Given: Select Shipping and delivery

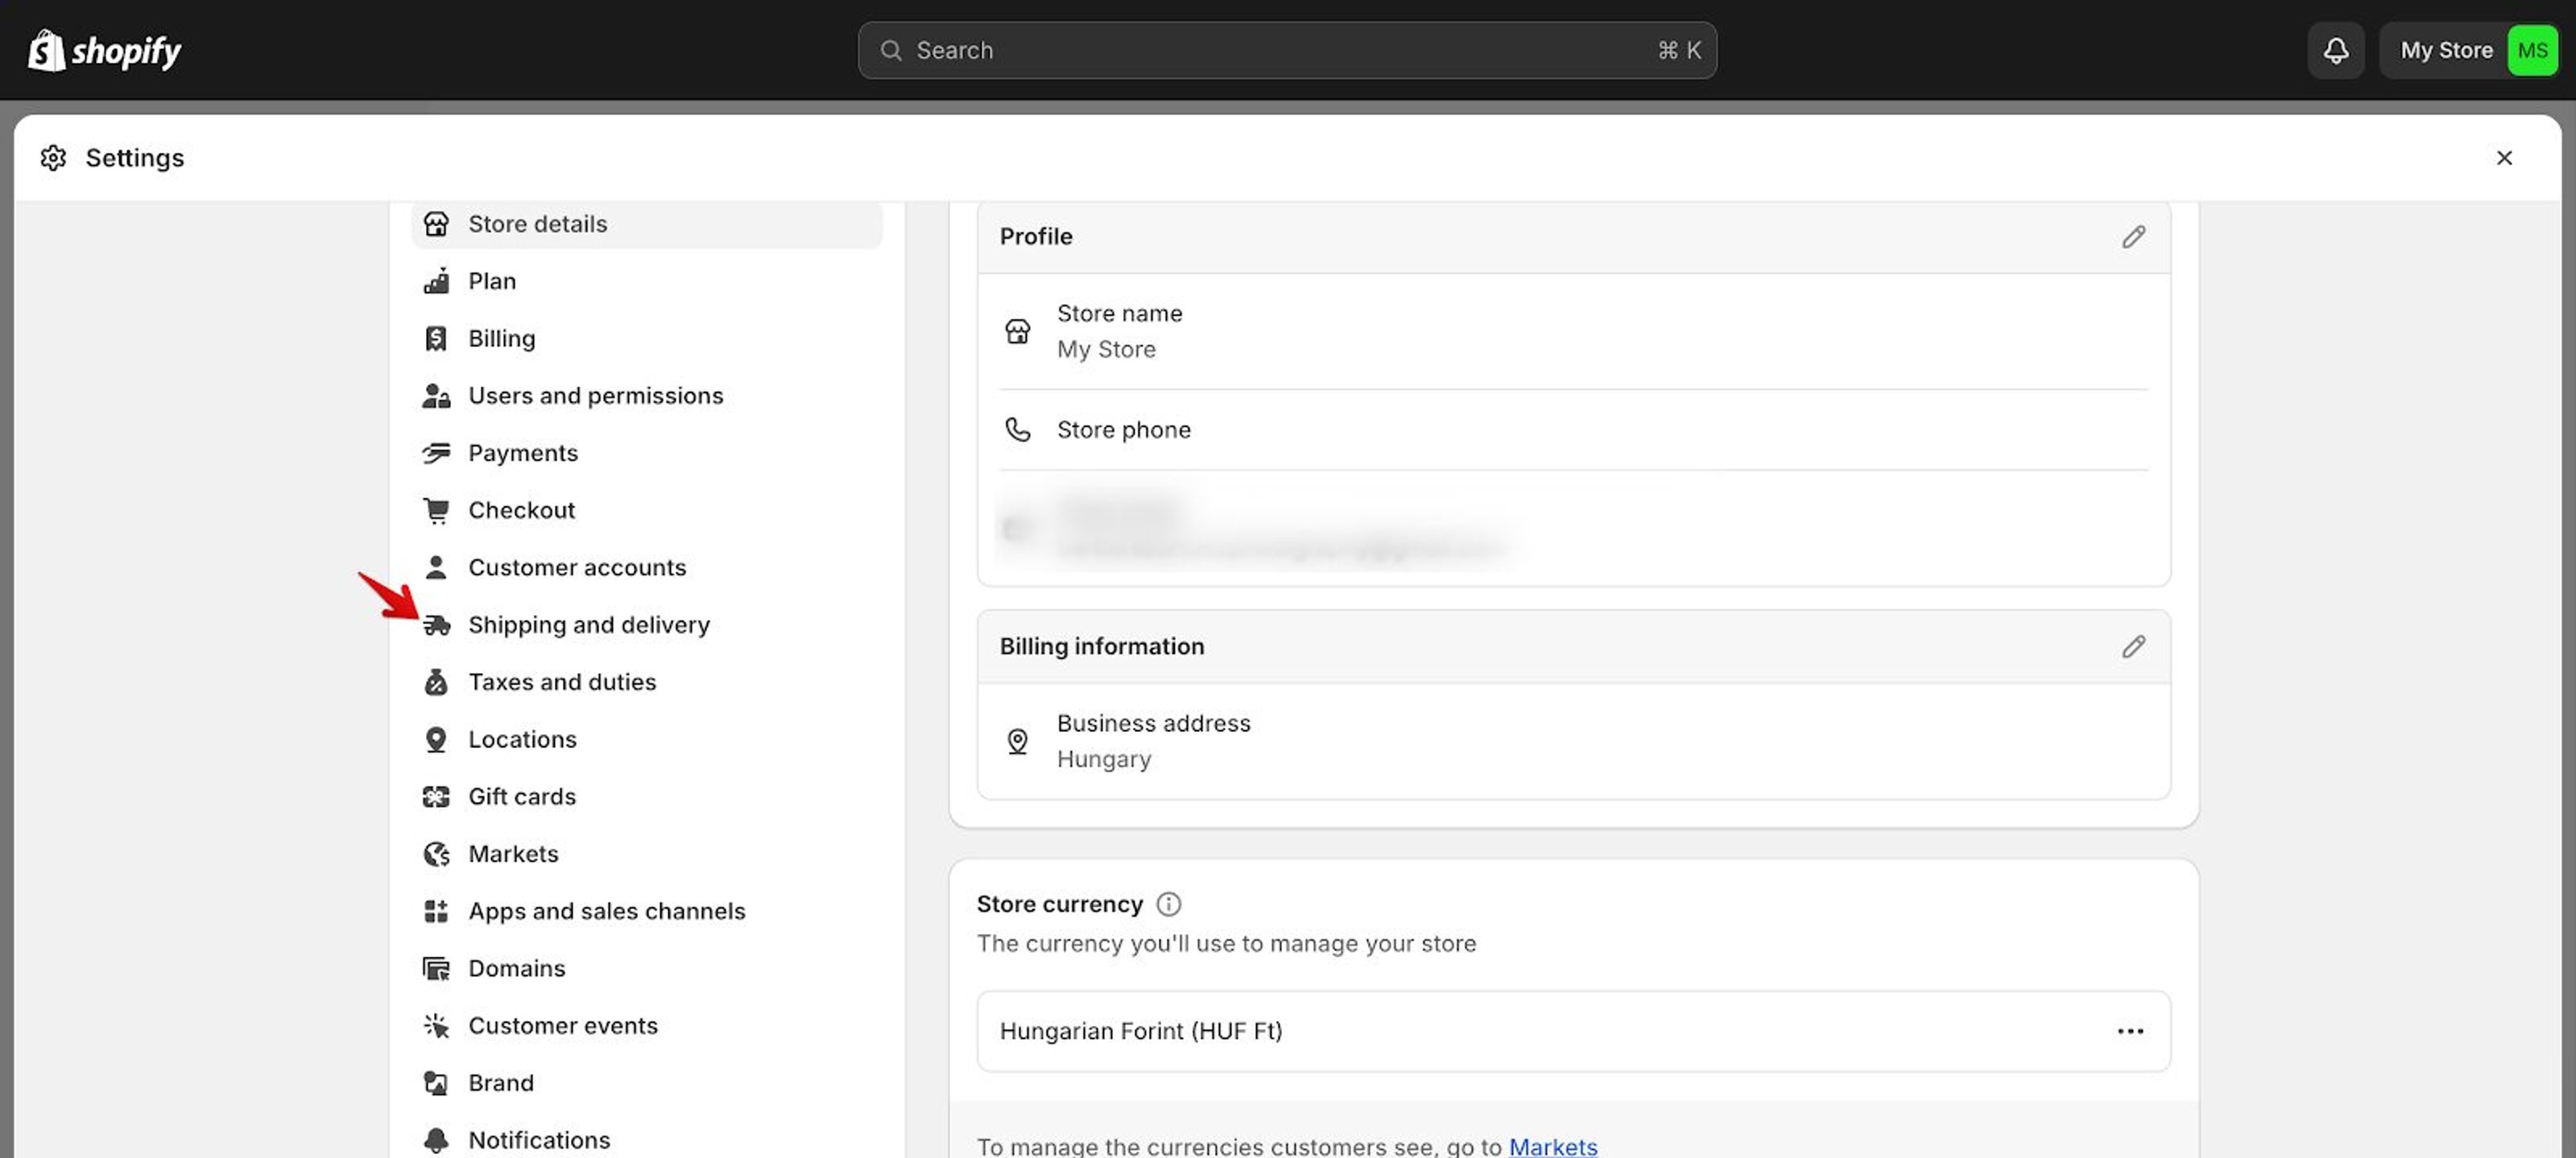Looking at the screenshot, I should click(x=647, y=625).
